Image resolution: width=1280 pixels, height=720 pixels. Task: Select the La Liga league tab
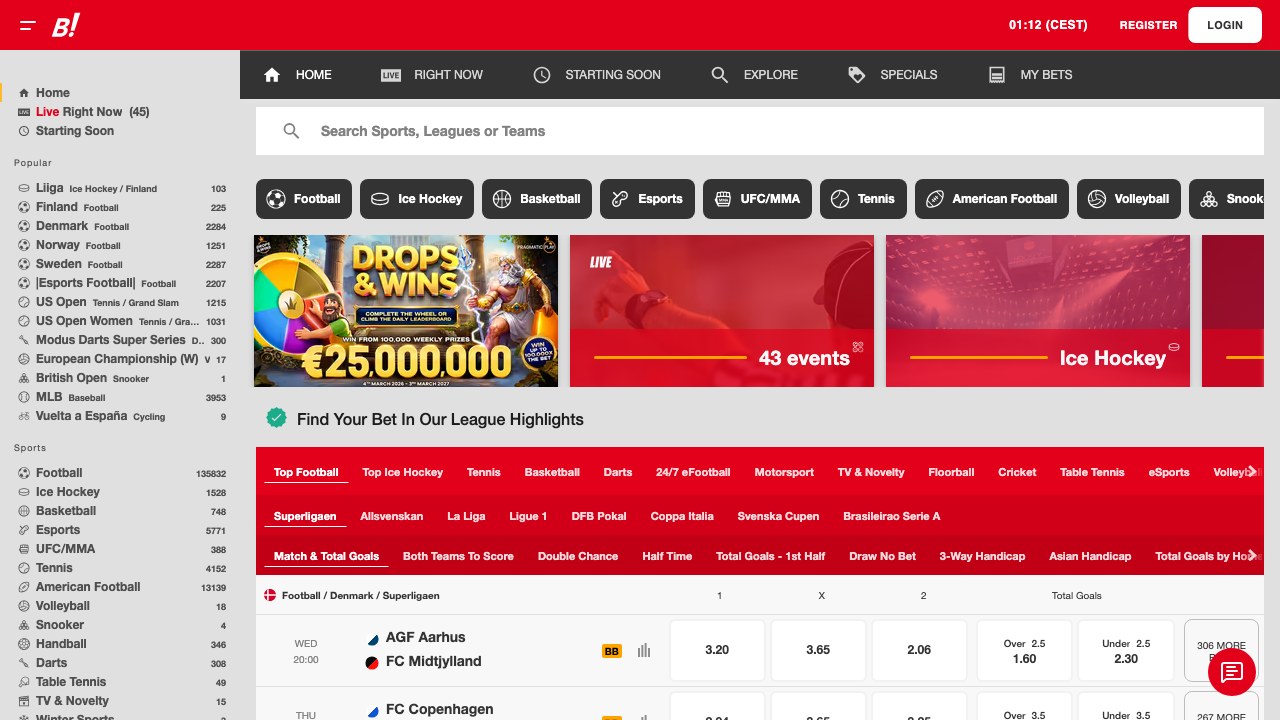[x=466, y=516]
